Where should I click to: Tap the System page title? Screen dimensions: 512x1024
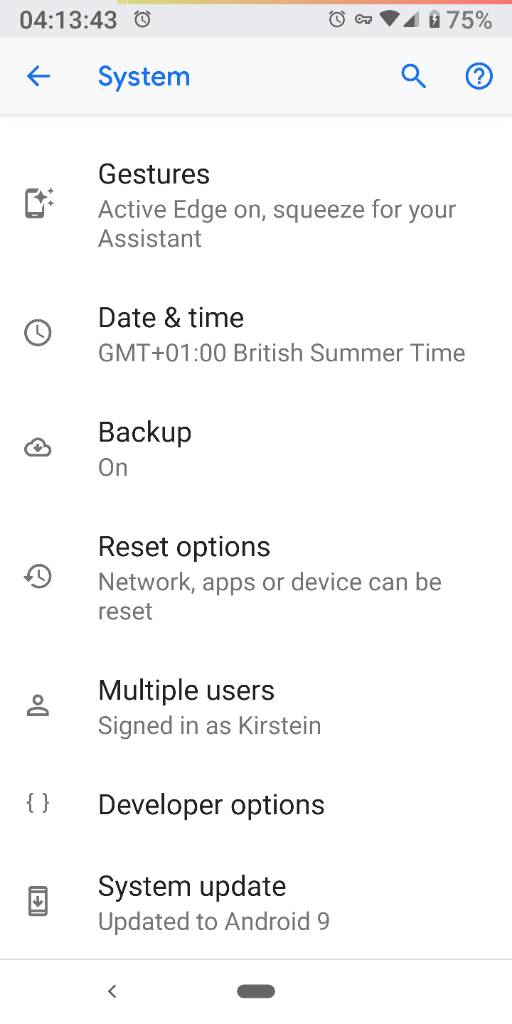[x=144, y=78]
